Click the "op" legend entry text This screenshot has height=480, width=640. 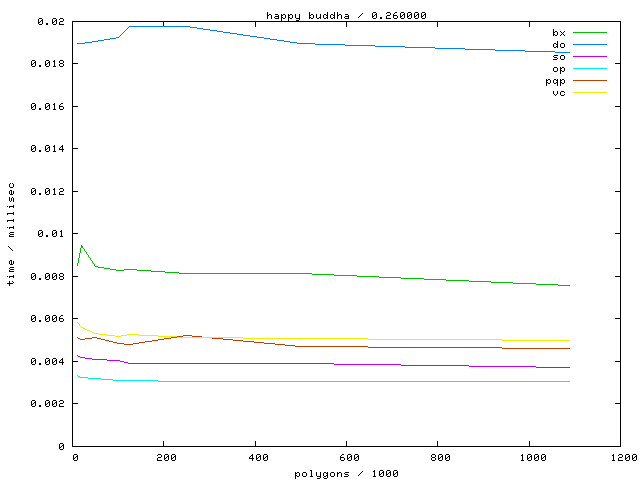(558, 69)
